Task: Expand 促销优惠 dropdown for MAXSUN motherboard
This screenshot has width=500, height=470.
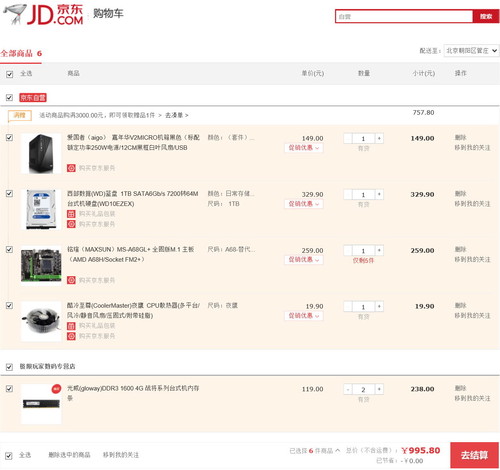Action: click(x=304, y=260)
